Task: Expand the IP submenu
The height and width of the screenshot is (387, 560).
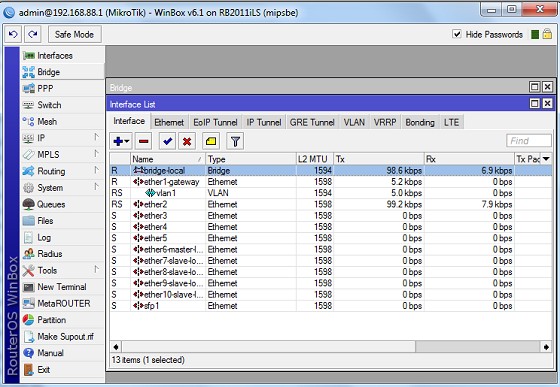Action: coord(62,138)
